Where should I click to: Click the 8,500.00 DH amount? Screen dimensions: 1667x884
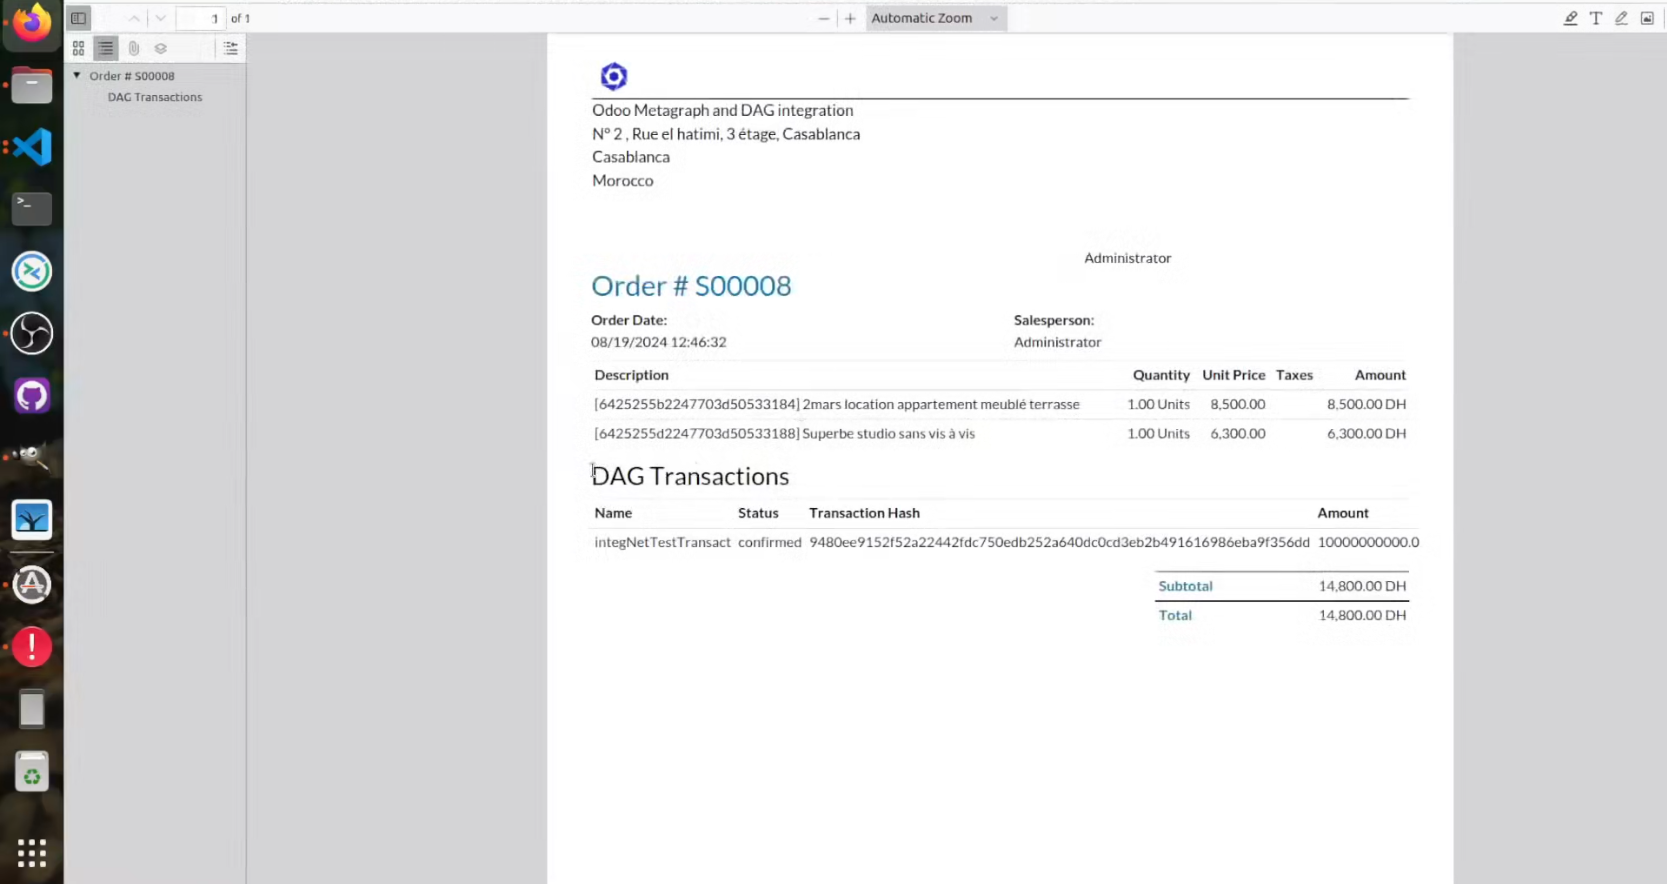pyautogui.click(x=1366, y=404)
